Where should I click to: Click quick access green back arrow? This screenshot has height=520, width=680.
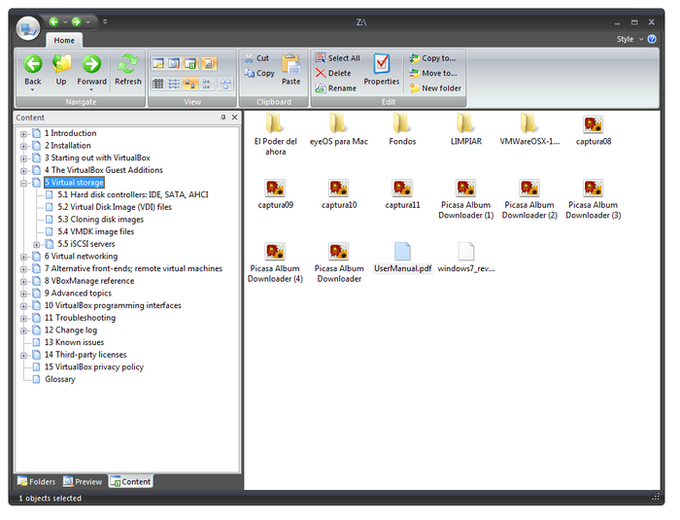(x=54, y=22)
